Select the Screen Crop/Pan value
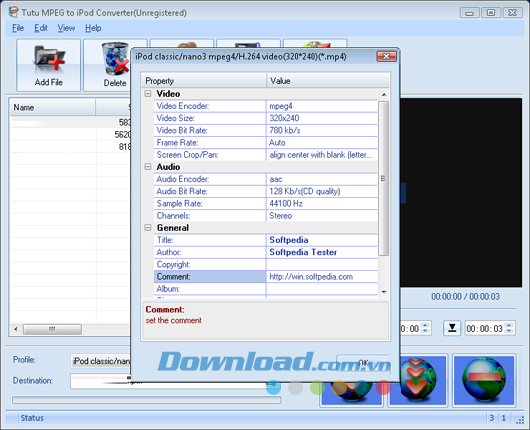The image size is (530, 430). click(x=322, y=155)
